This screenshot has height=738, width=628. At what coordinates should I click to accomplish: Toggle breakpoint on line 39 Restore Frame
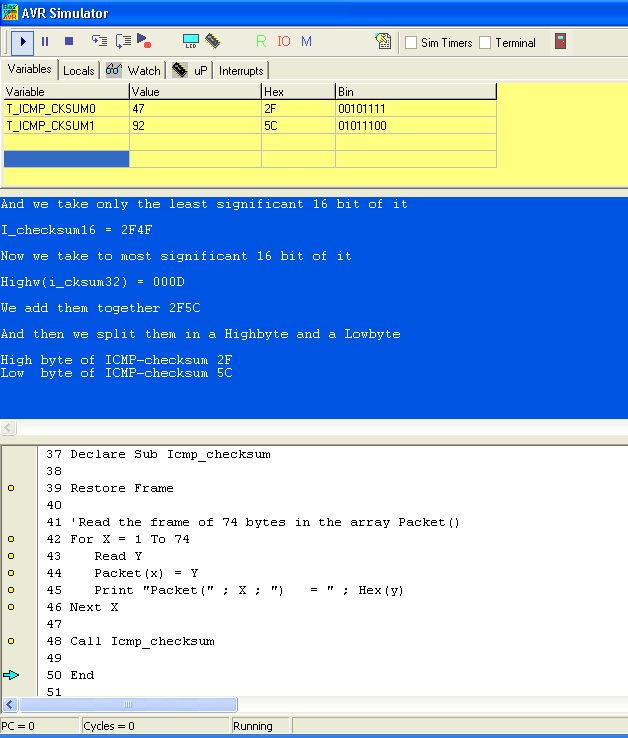tap(11, 488)
